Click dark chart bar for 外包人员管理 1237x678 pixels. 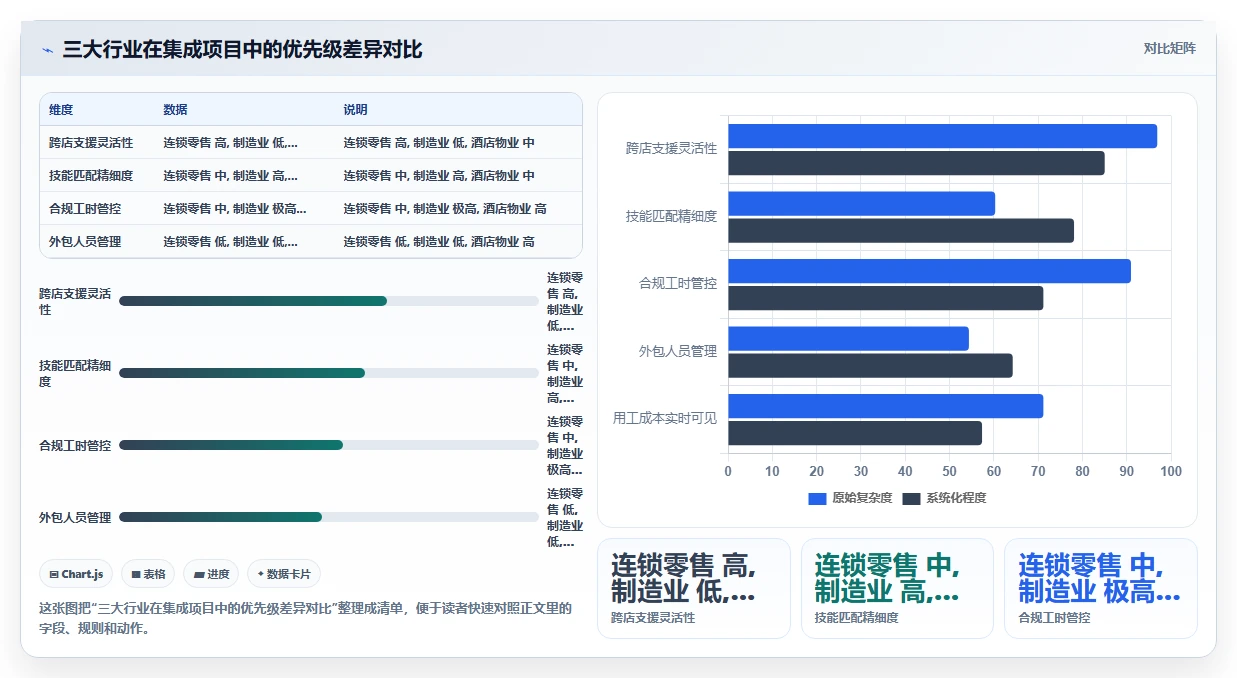[870, 366]
